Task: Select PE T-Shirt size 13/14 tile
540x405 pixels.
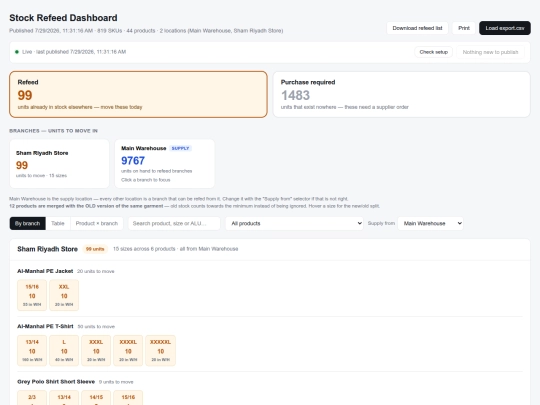Action: point(32,350)
